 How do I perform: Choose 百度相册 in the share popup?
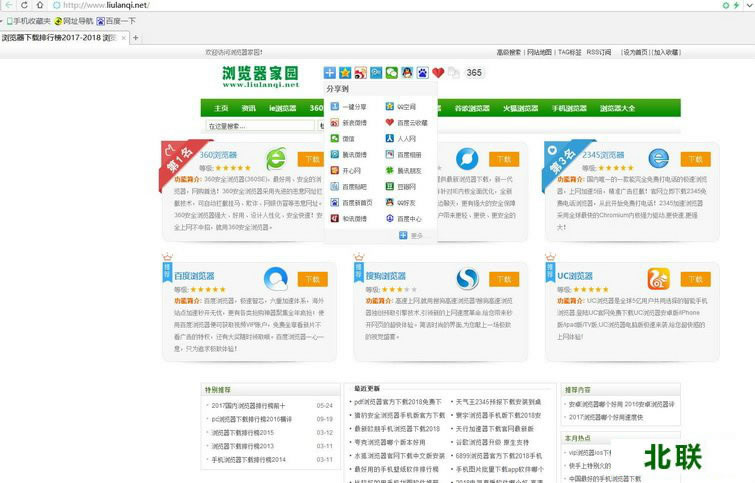tap(404, 155)
